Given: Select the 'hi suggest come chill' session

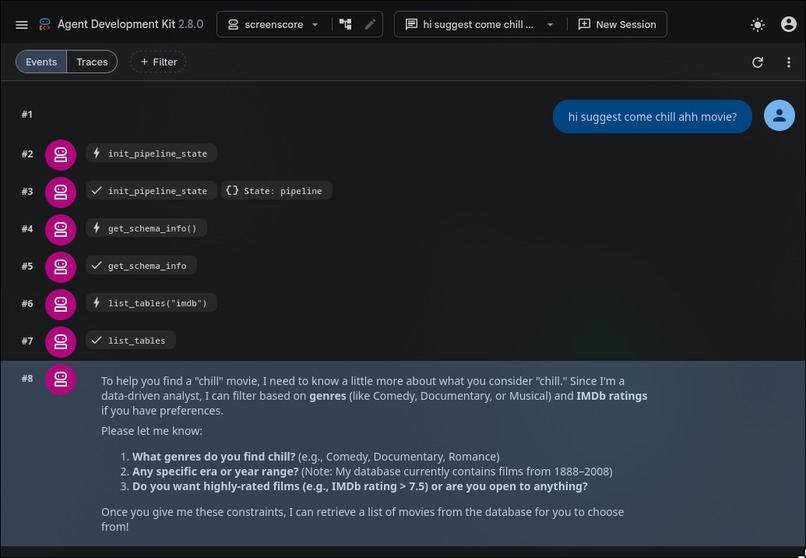Looking at the screenshot, I should tap(478, 25).
